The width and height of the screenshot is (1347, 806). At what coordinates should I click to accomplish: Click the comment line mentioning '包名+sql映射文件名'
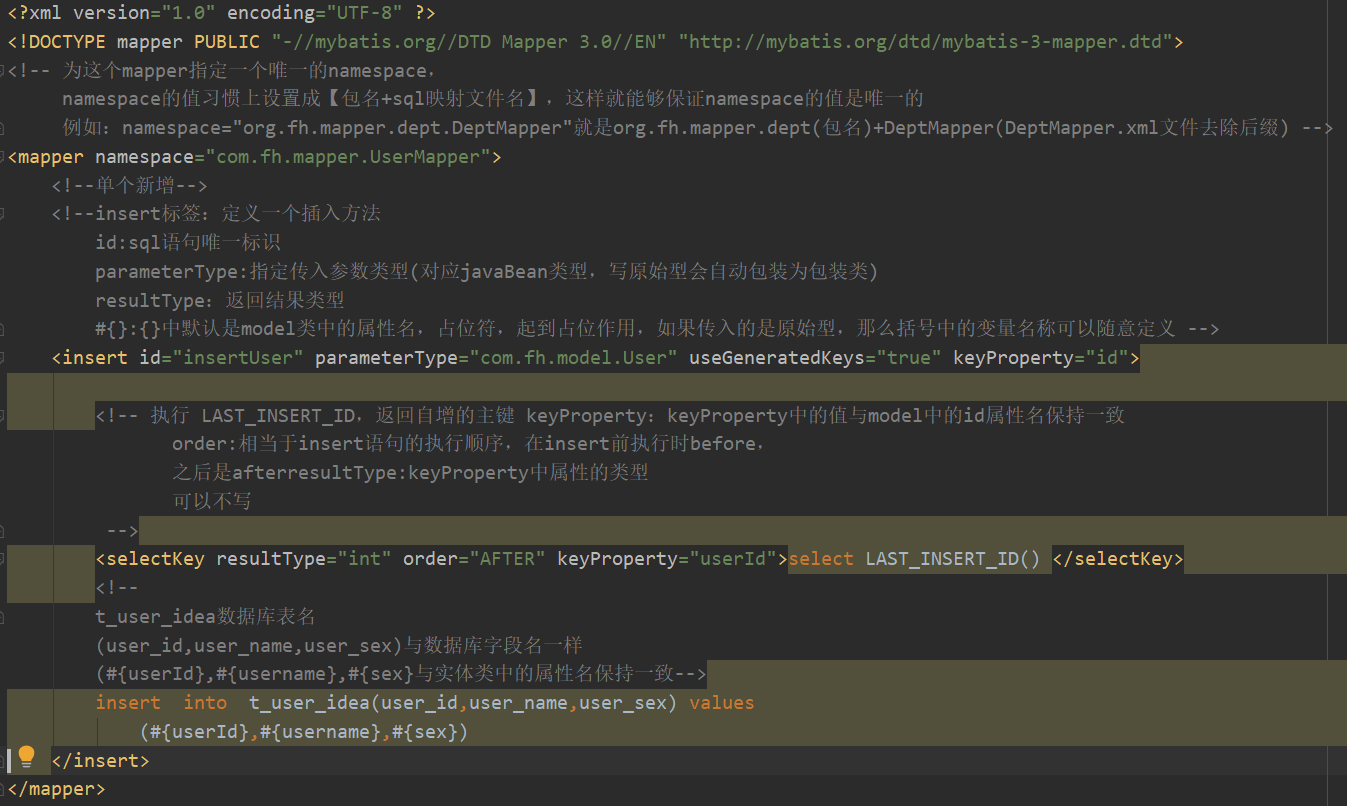[x=492, y=99]
